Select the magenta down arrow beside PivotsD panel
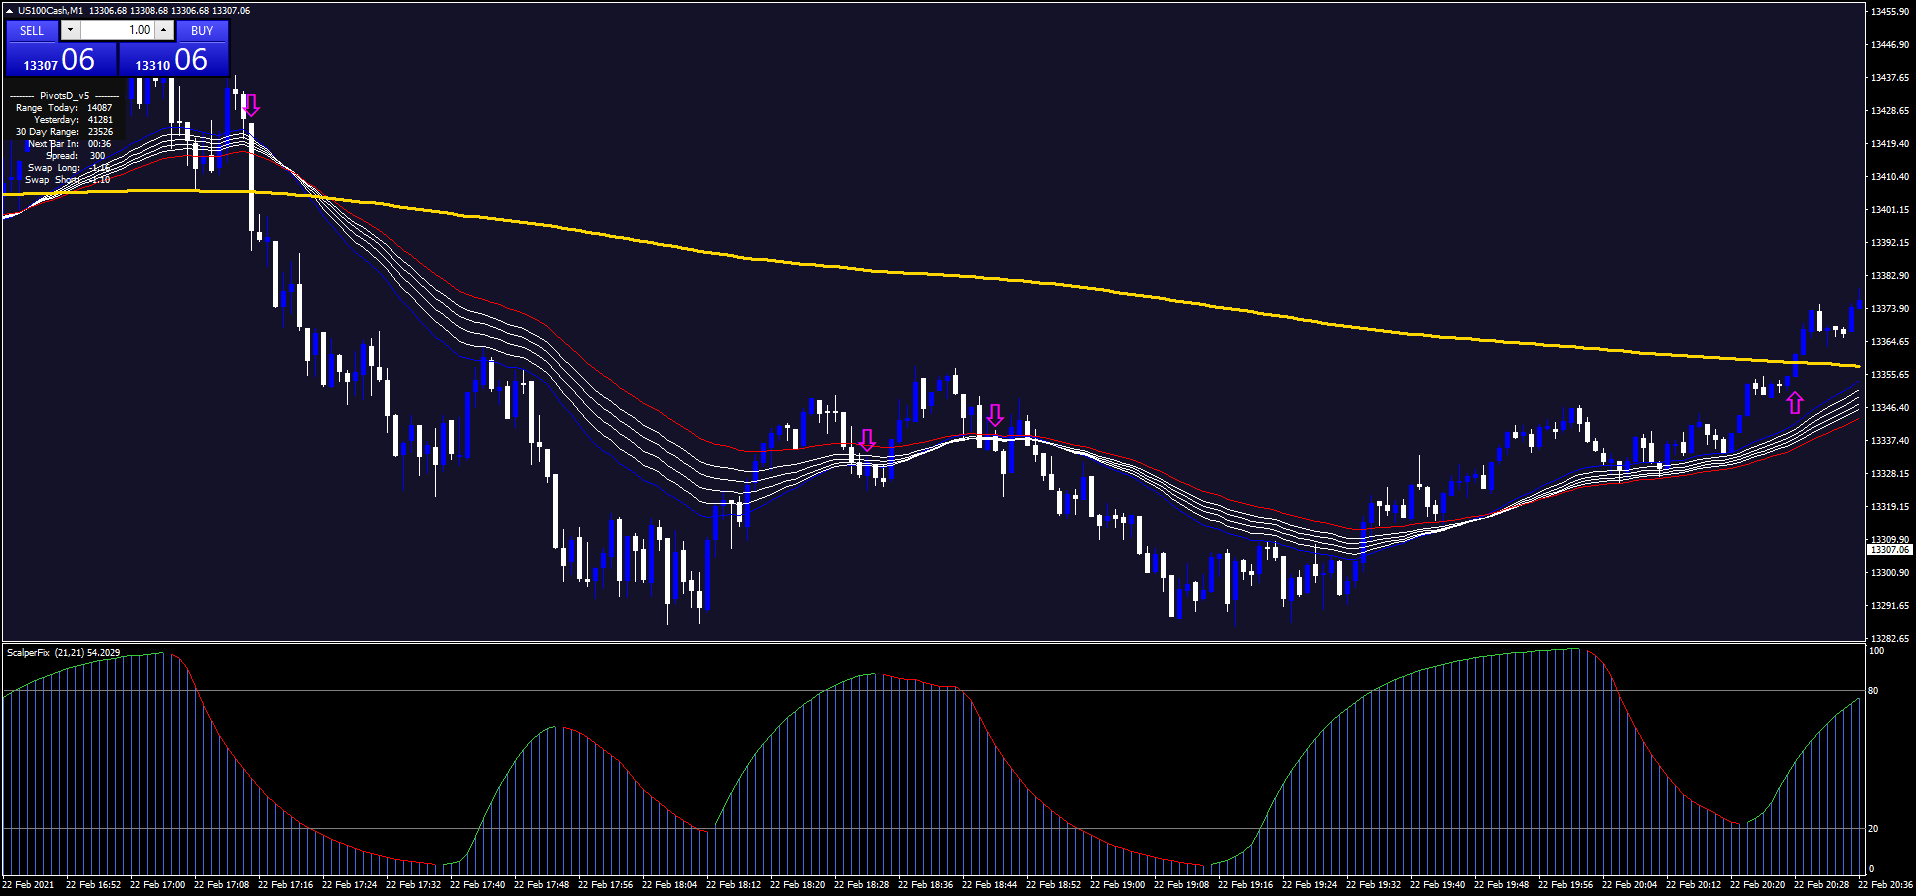Image resolution: width=1916 pixels, height=896 pixels. pos(251,105)
